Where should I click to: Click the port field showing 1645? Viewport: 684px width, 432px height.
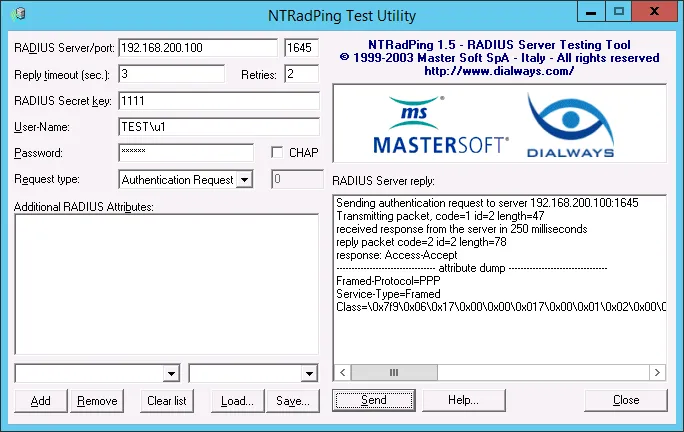(301, 48)
